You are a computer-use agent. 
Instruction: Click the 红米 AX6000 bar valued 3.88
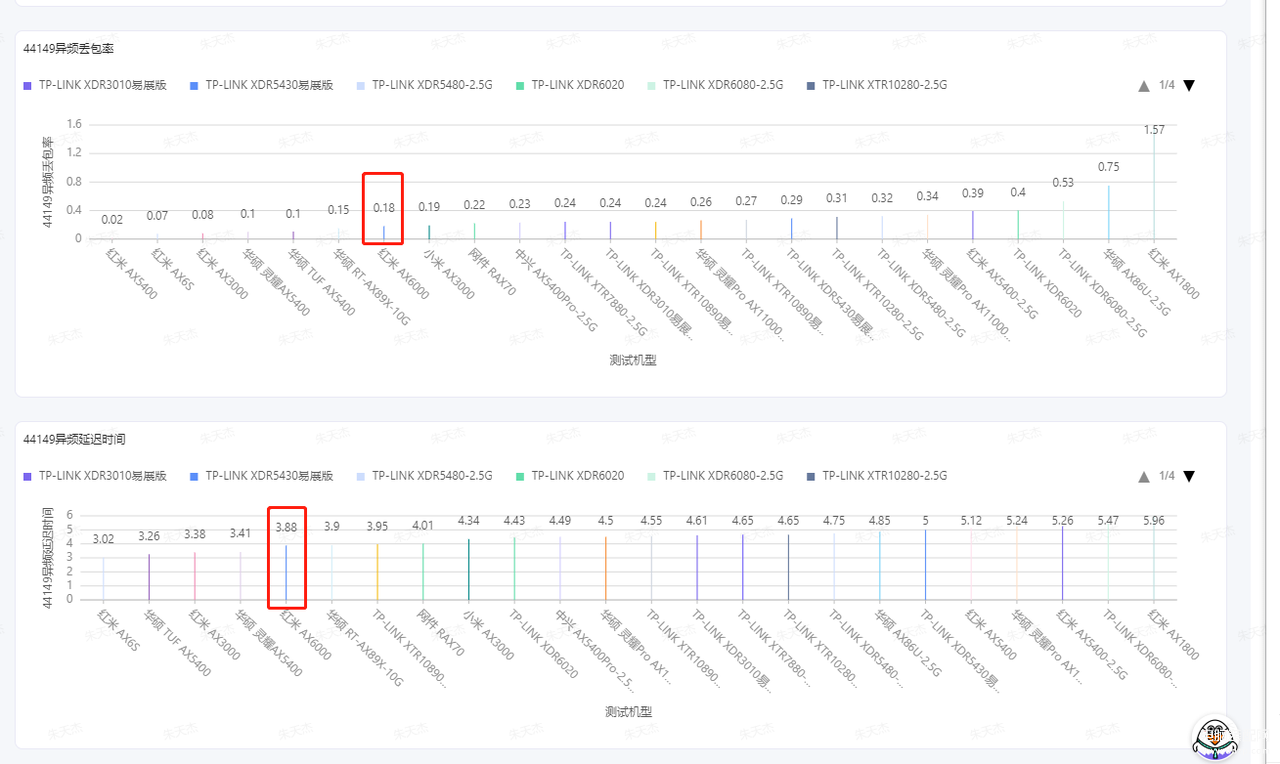(x=286, y=572)
